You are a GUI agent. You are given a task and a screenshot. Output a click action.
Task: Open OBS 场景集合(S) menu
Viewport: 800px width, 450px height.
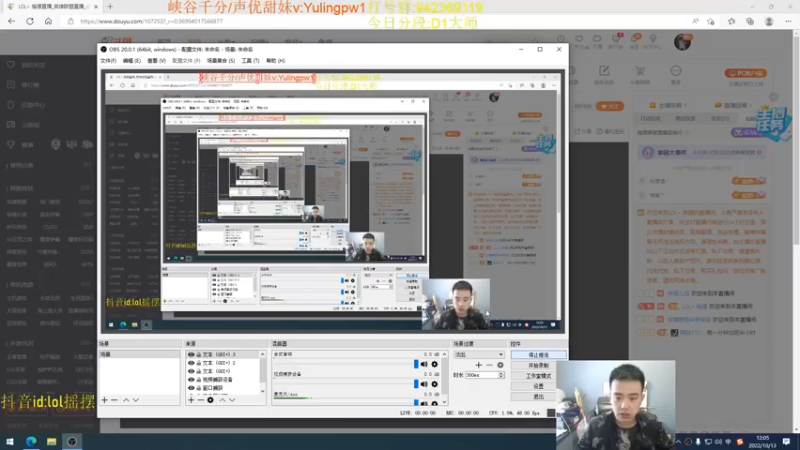coord(221,61)
